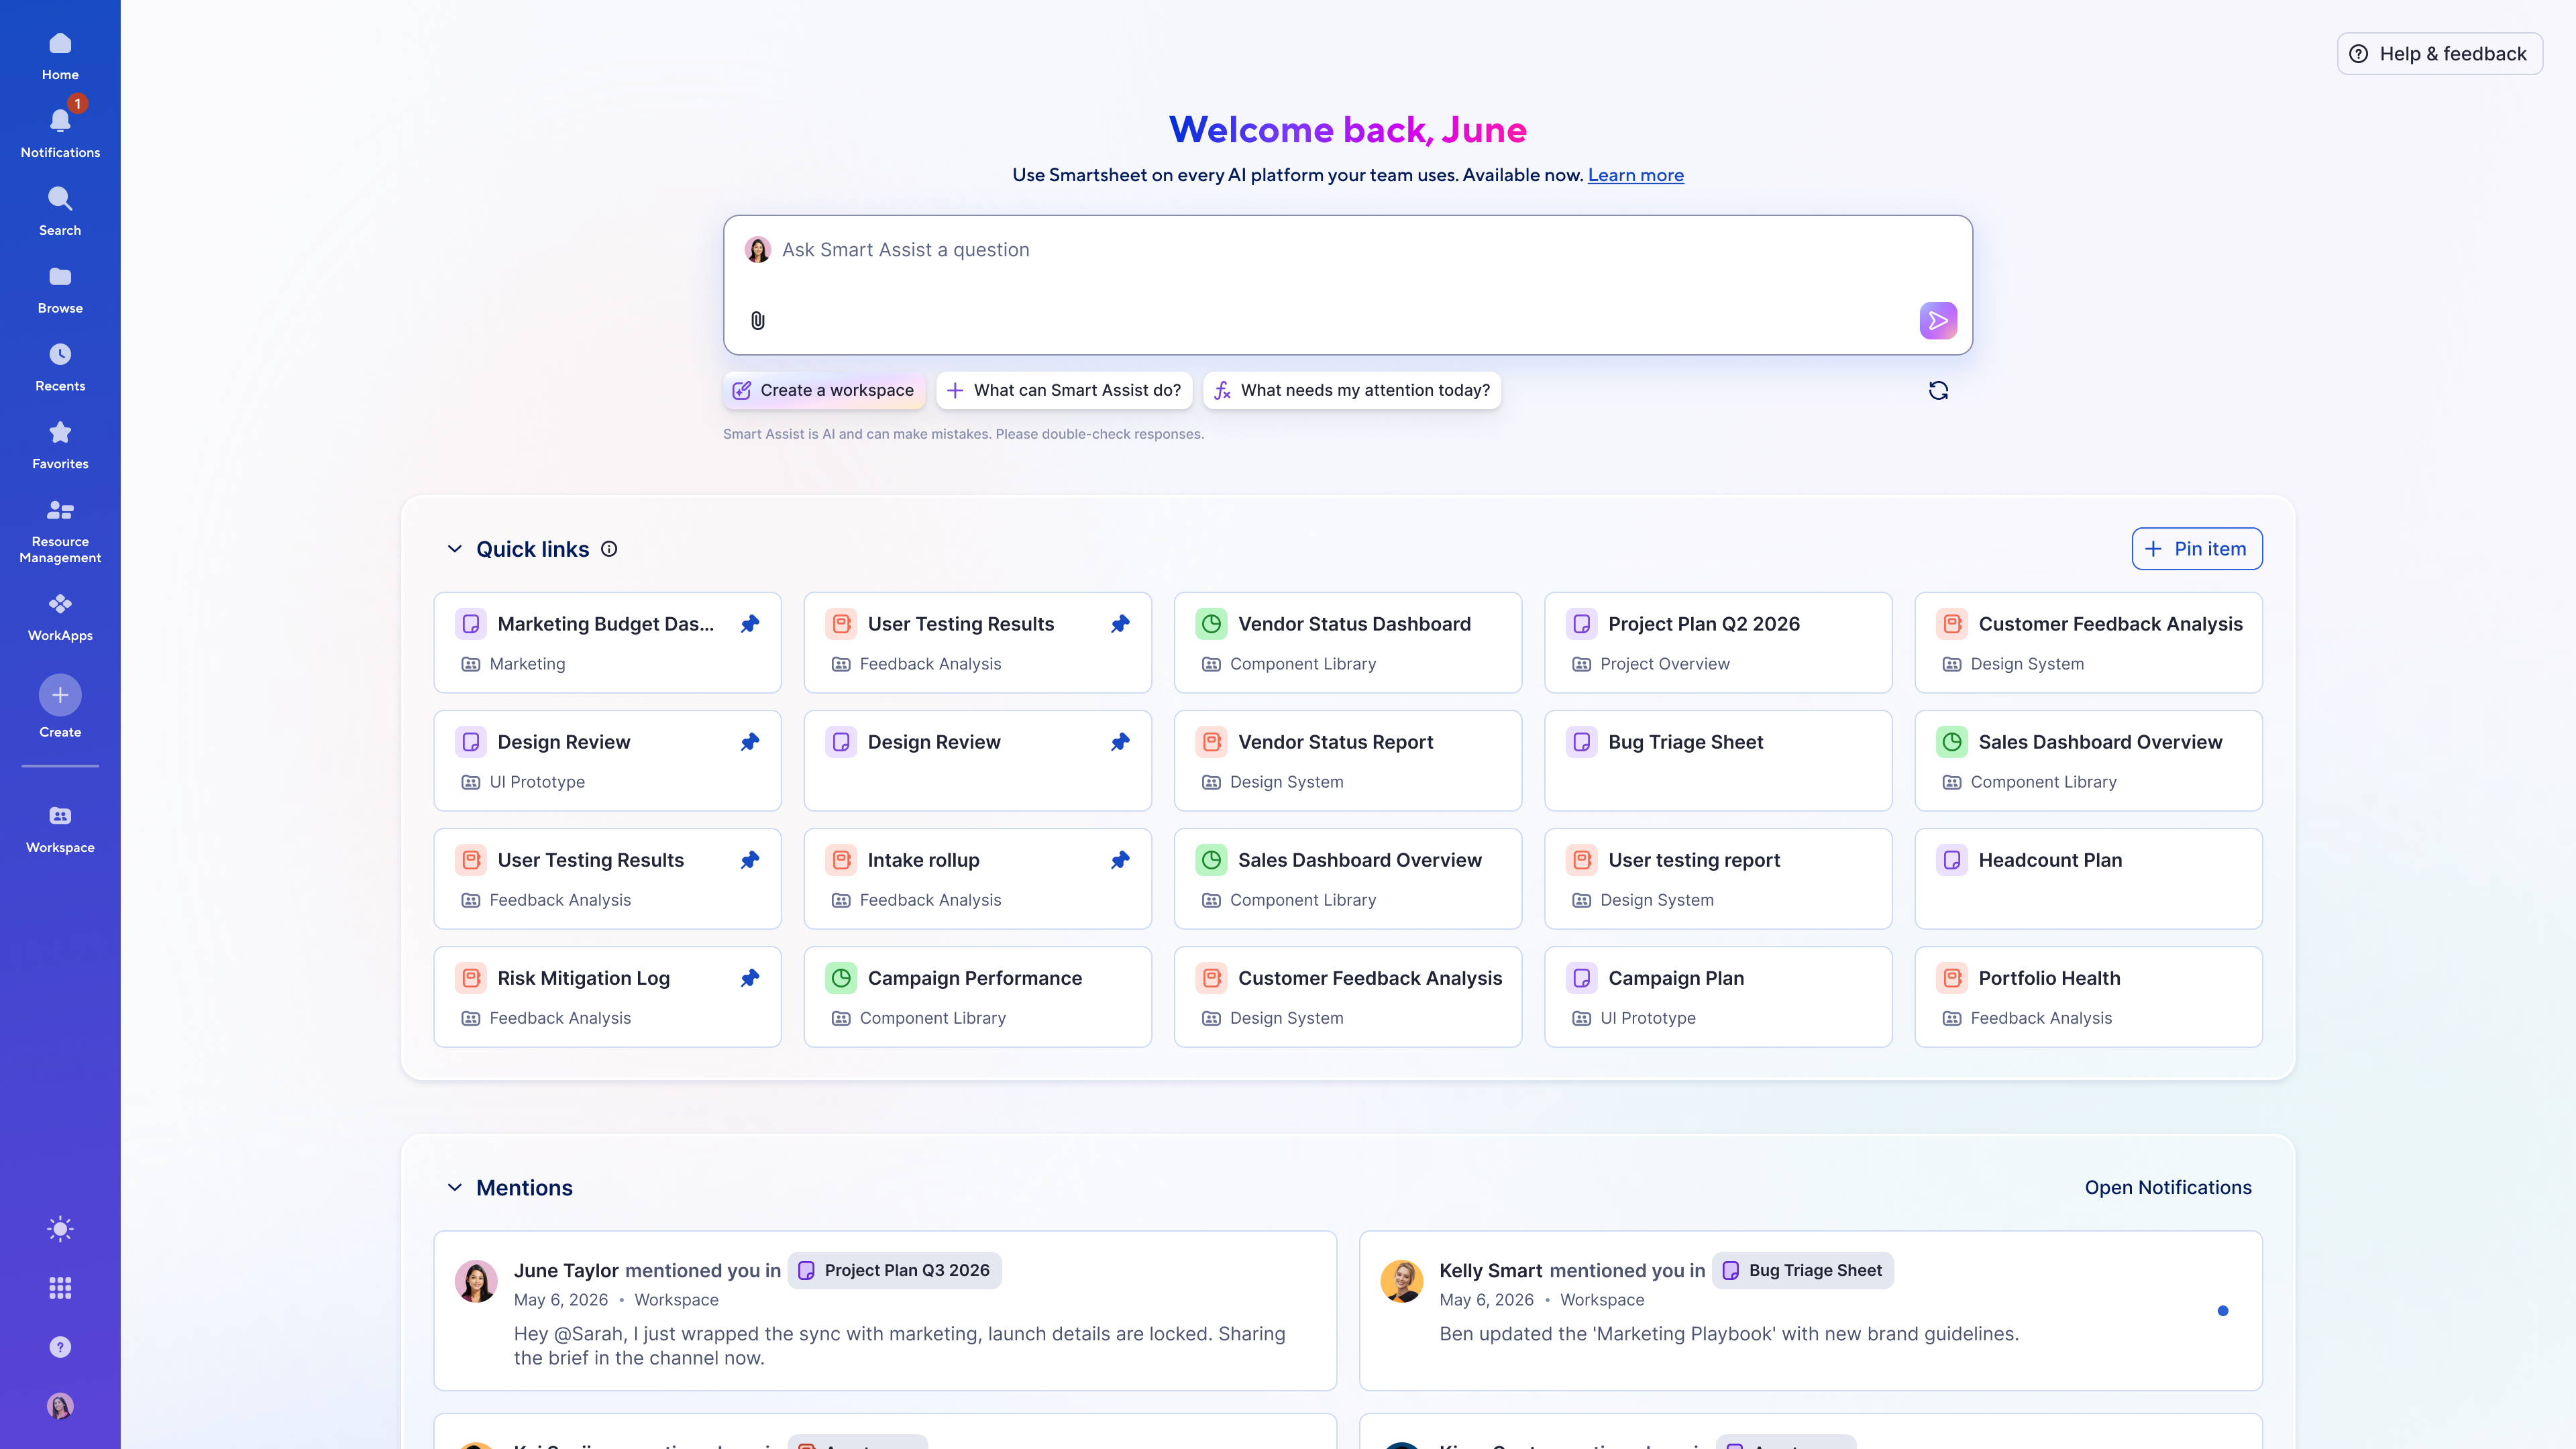This screenshot has width=2576, height=1449.
Task: Unpin the Design Review item in UI Prototype
Action: click(x=750, y=742)
